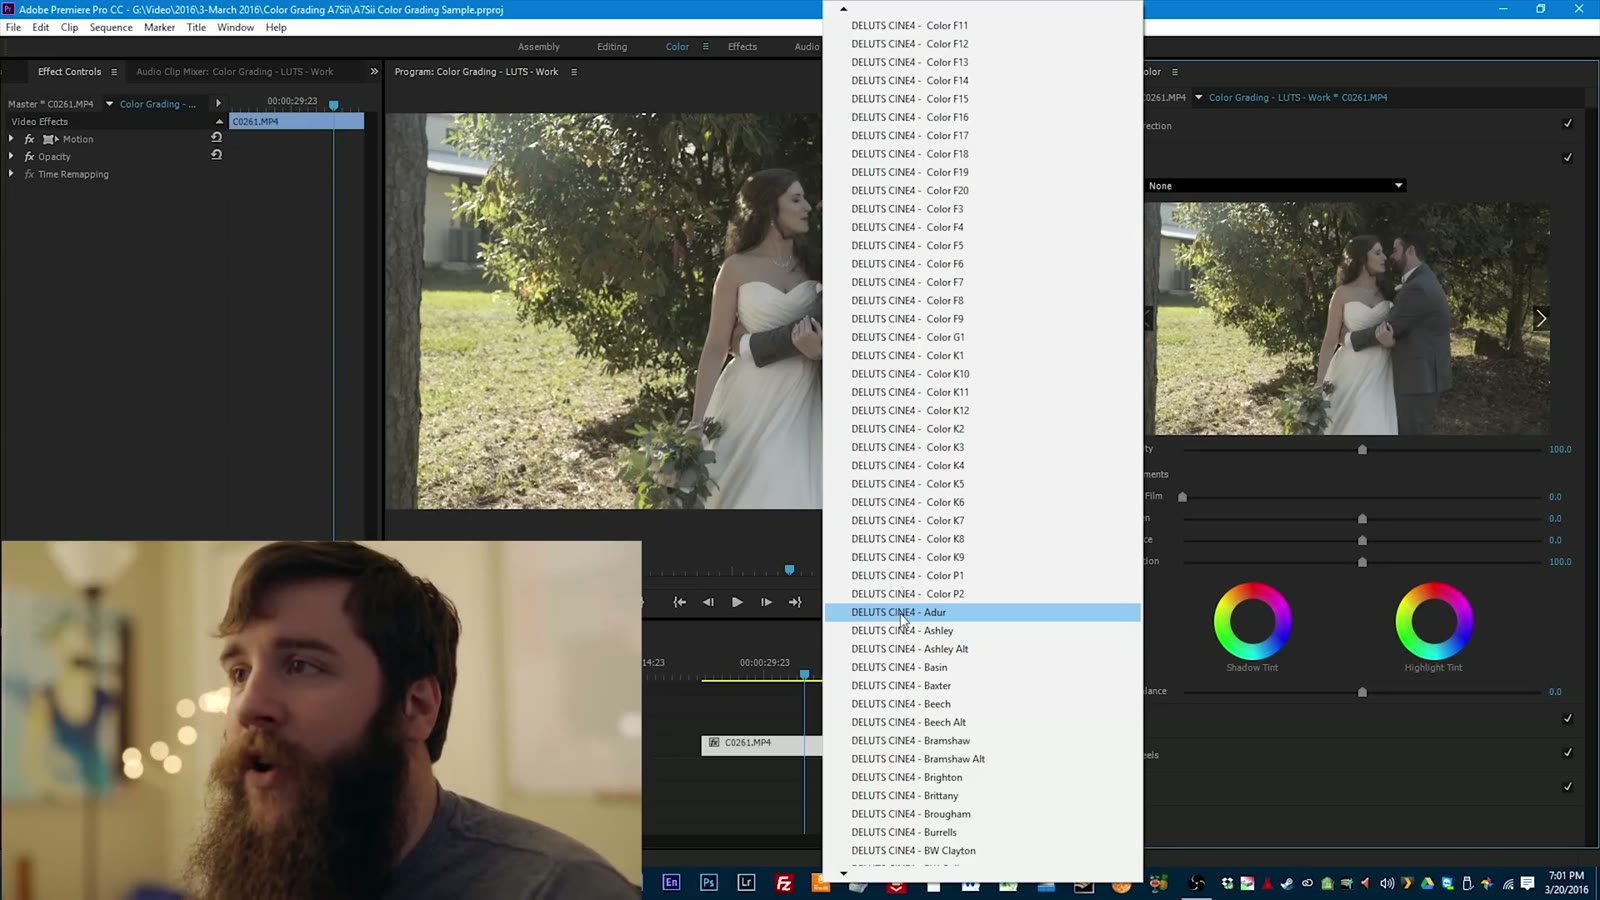The height and width of the screenshot is (900, 1600).
Task: Open Photoshop from taskbar
Action: pos(709,882)
